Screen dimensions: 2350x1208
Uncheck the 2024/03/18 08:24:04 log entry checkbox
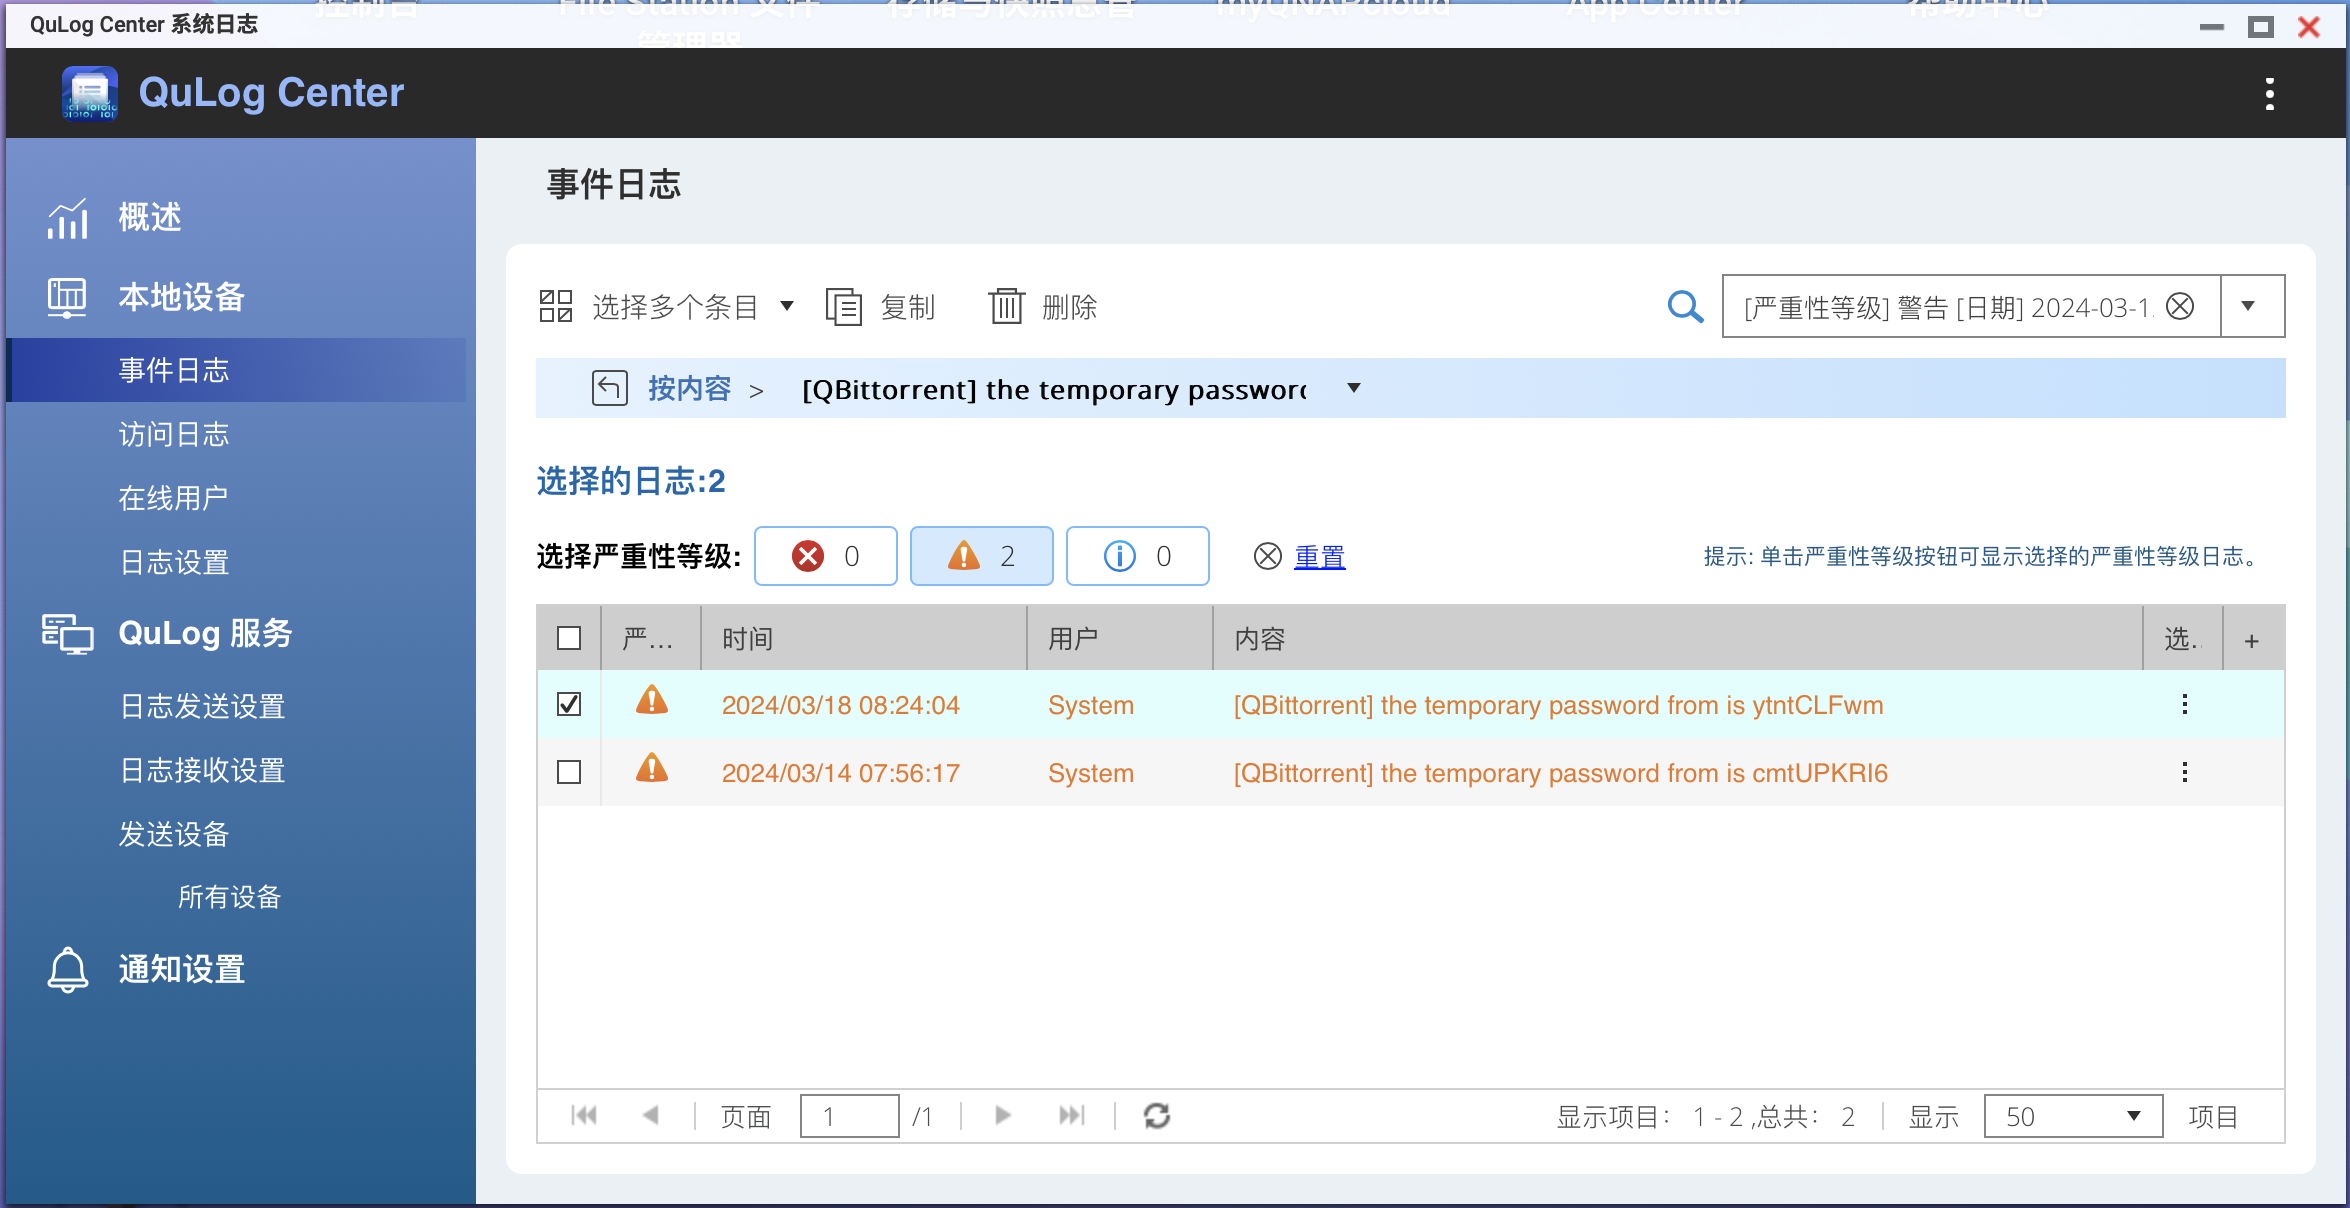[569, 704]
